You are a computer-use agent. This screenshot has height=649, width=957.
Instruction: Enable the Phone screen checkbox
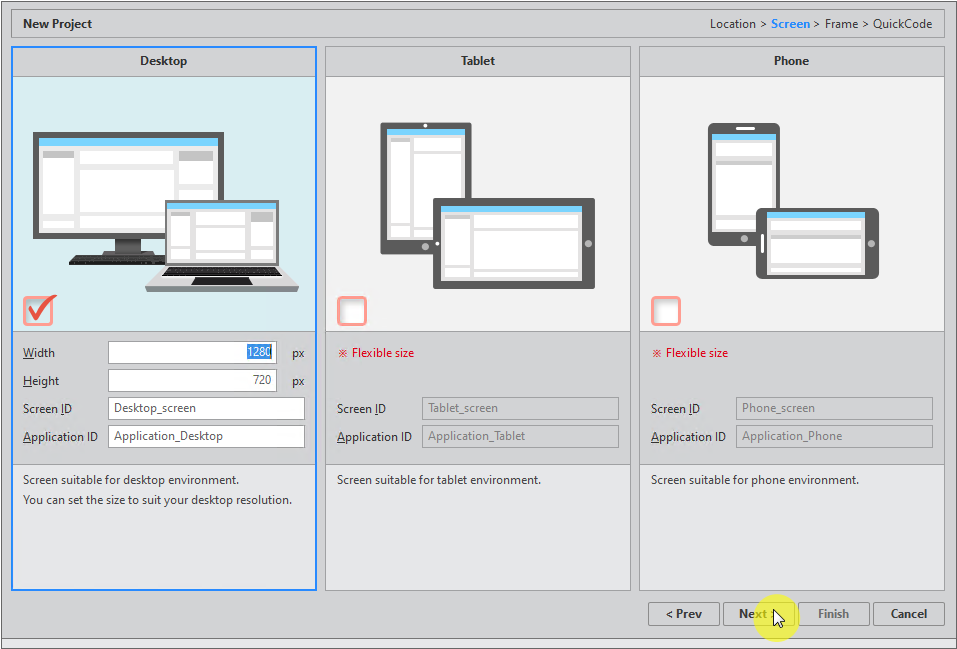666,311
